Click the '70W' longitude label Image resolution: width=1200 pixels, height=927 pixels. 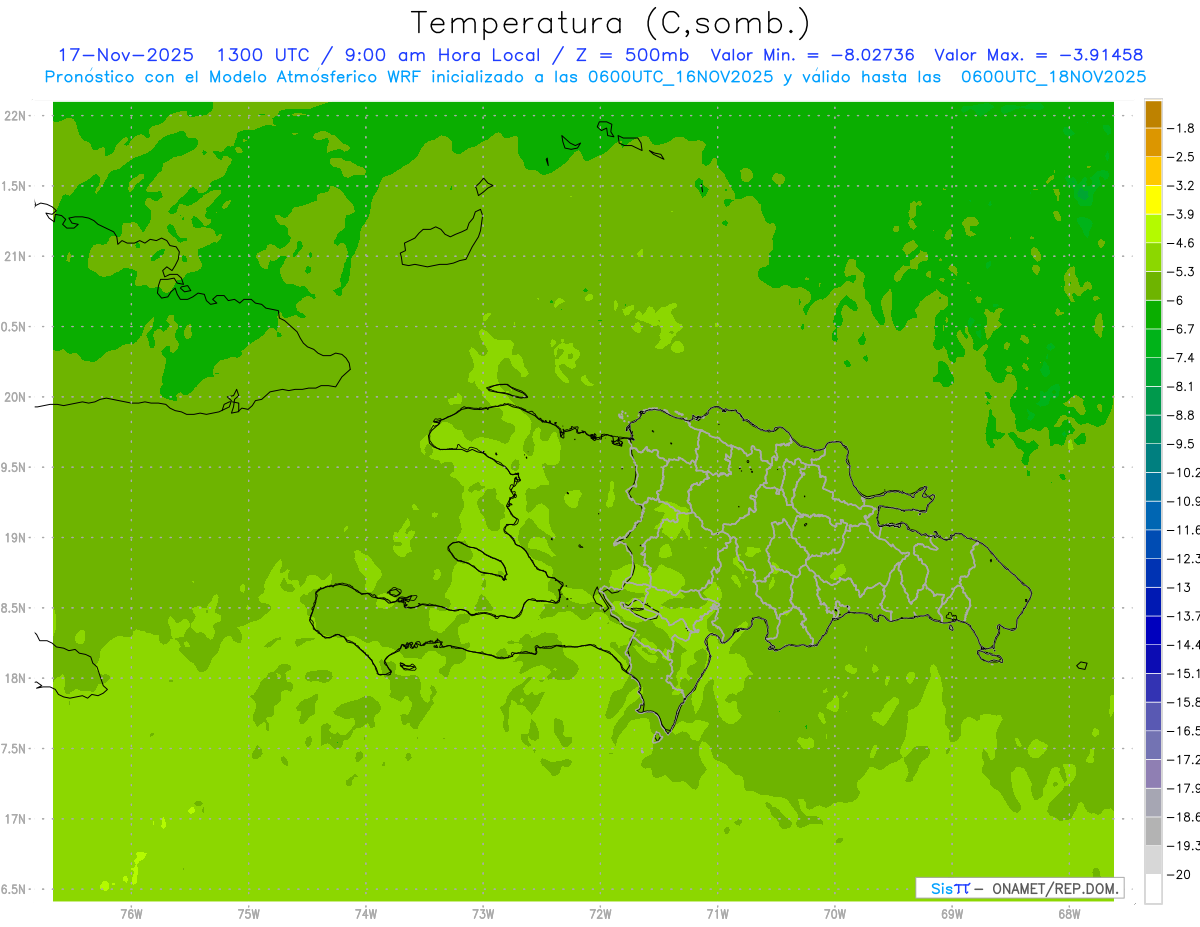pos(835,914)
